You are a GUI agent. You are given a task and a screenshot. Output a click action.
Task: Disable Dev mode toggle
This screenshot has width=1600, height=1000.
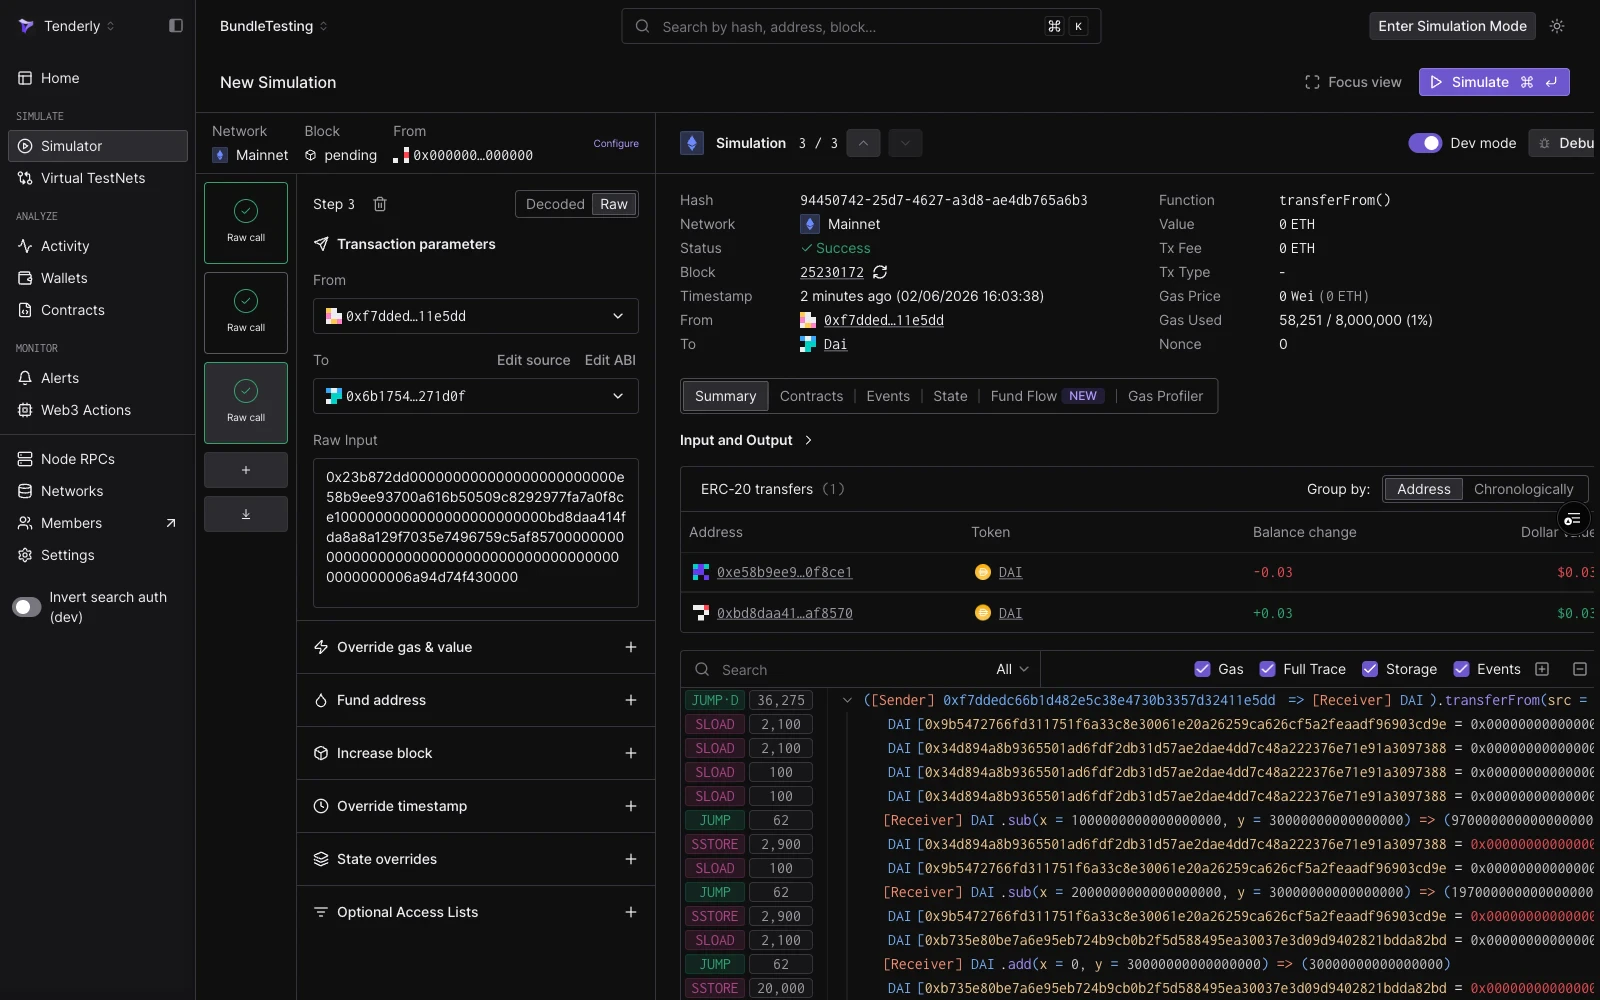1425,143
